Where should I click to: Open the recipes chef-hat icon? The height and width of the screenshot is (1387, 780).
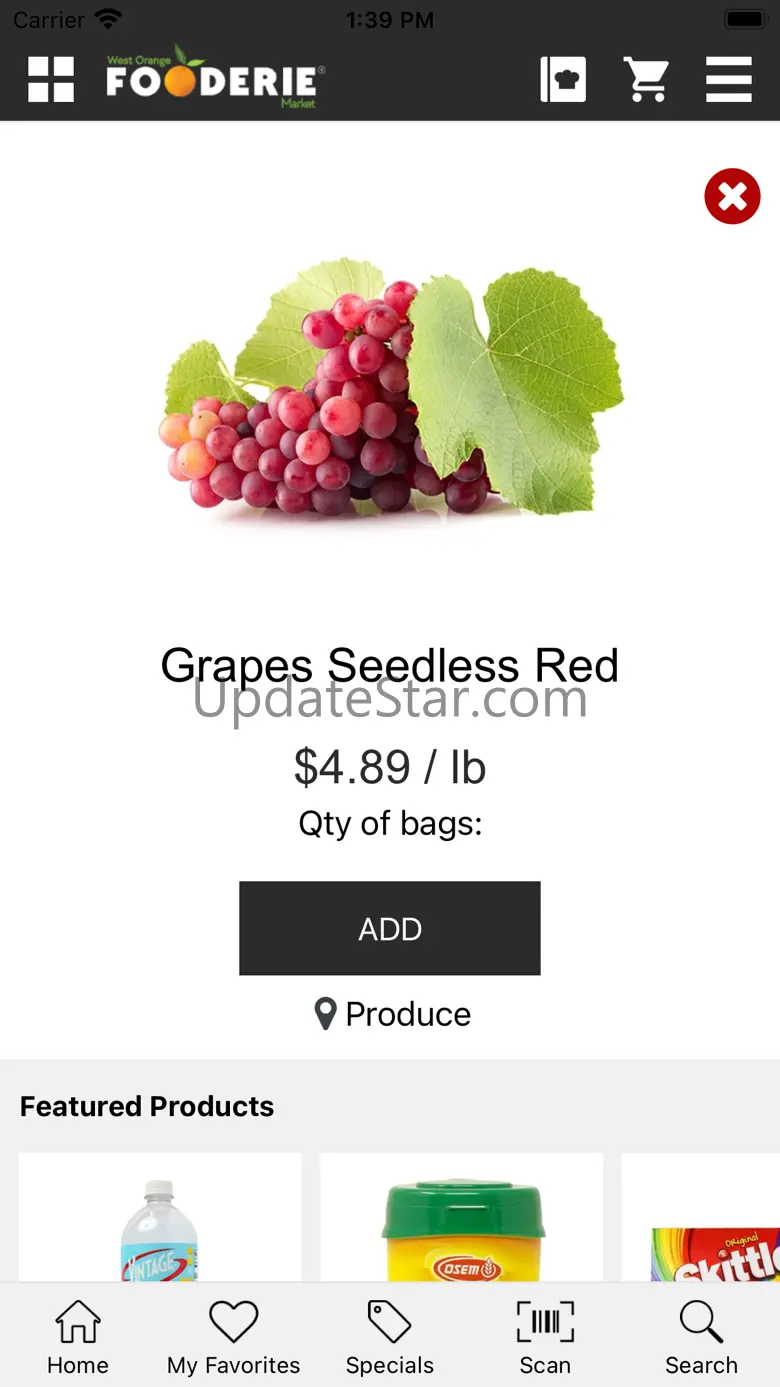pos(563,79)
